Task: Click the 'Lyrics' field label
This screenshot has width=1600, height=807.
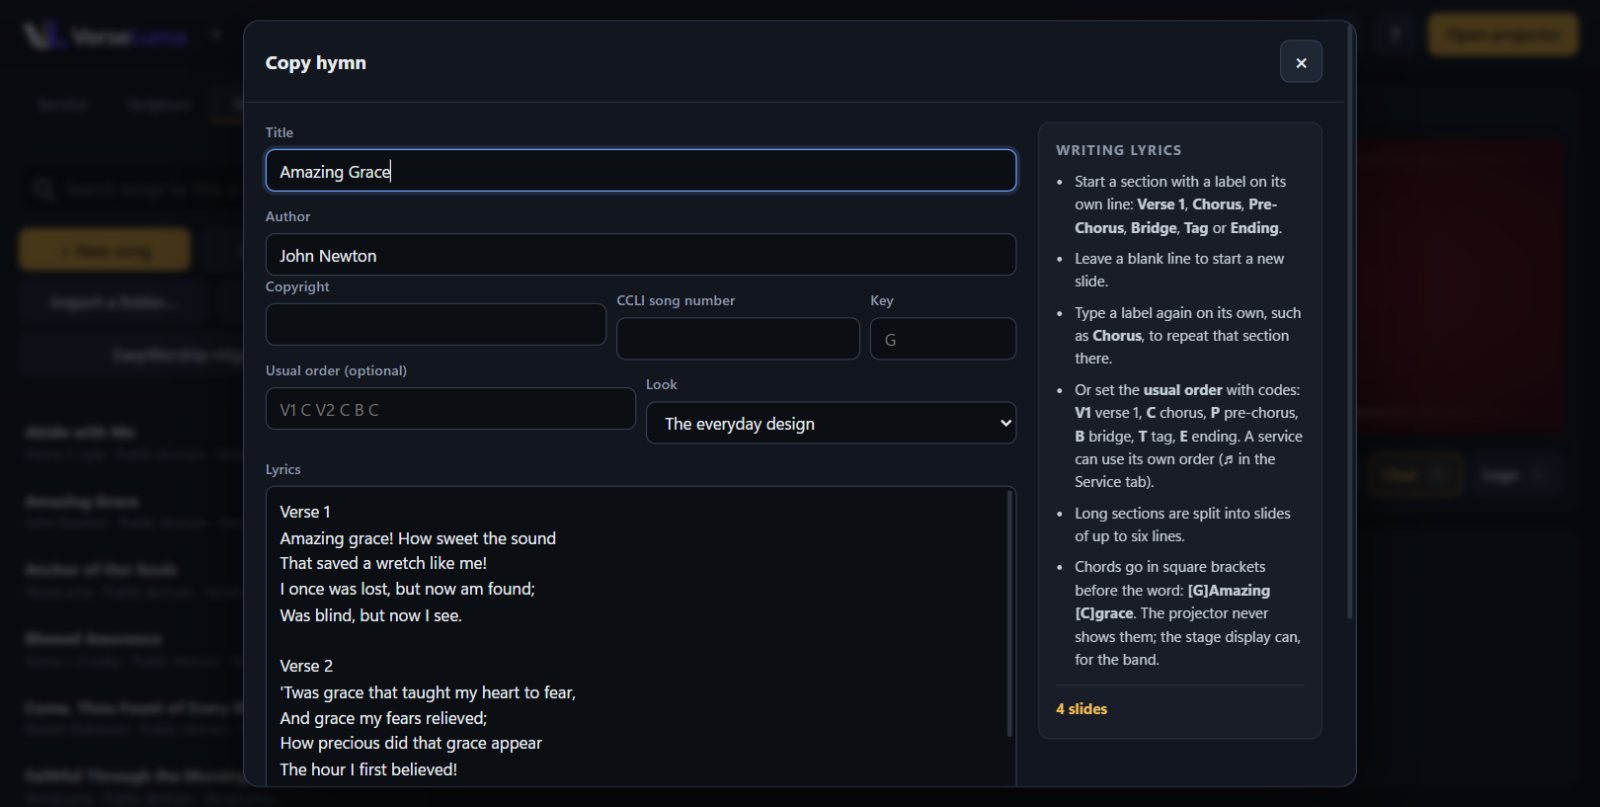Action: pos(283,469)
